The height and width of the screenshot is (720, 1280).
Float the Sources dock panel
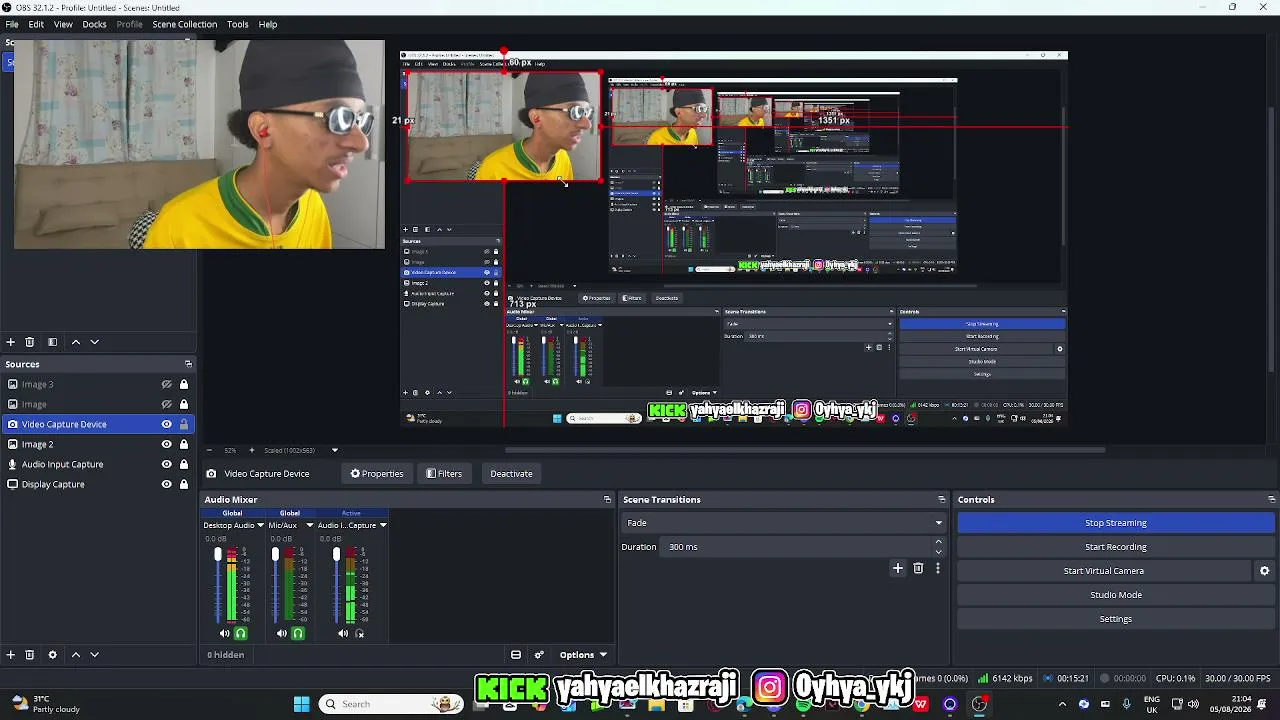pyautogui.click(x=188, y=364)
